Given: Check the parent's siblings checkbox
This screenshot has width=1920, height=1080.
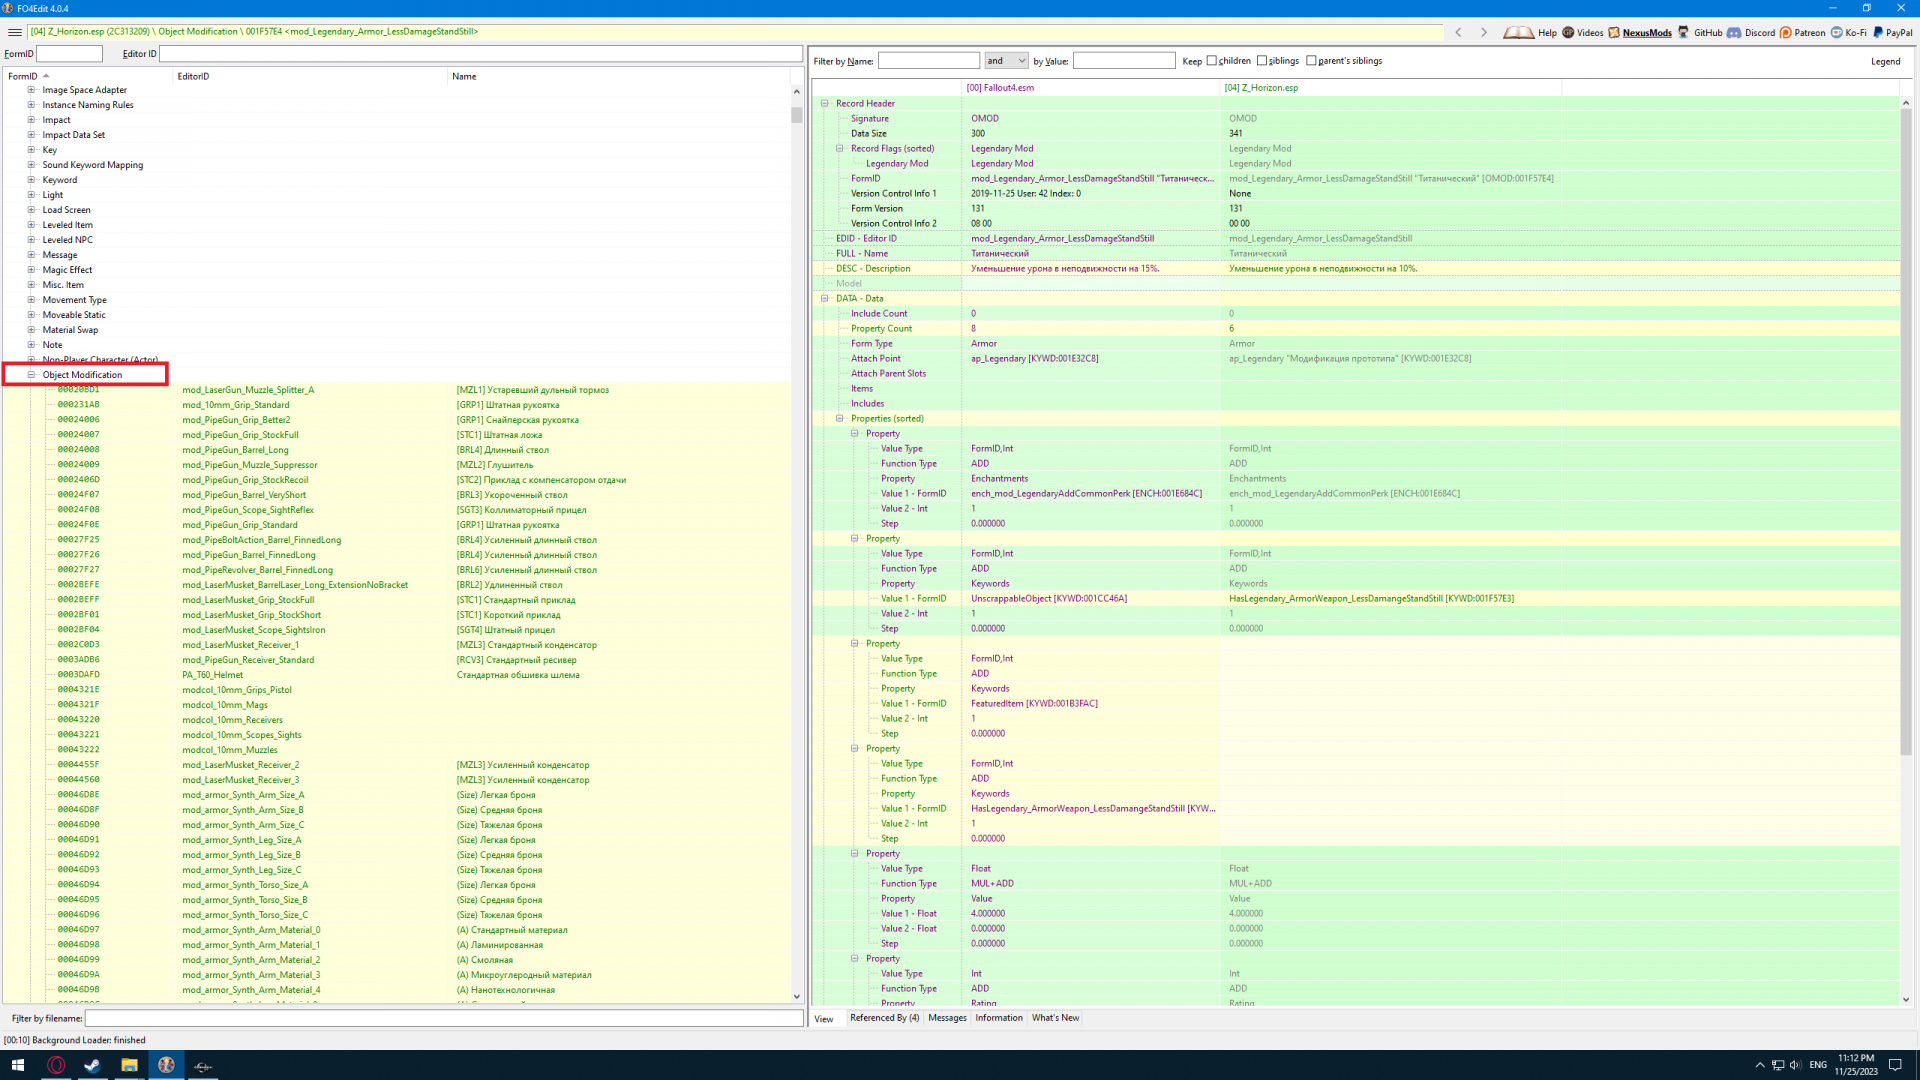Looking at the screenshot, I should pos(1311,61).
